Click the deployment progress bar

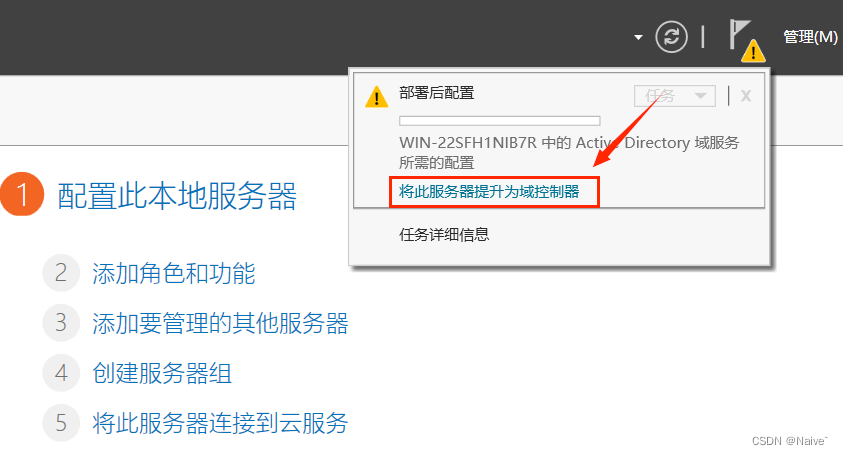pyautogui.click(x=499, y=120)
